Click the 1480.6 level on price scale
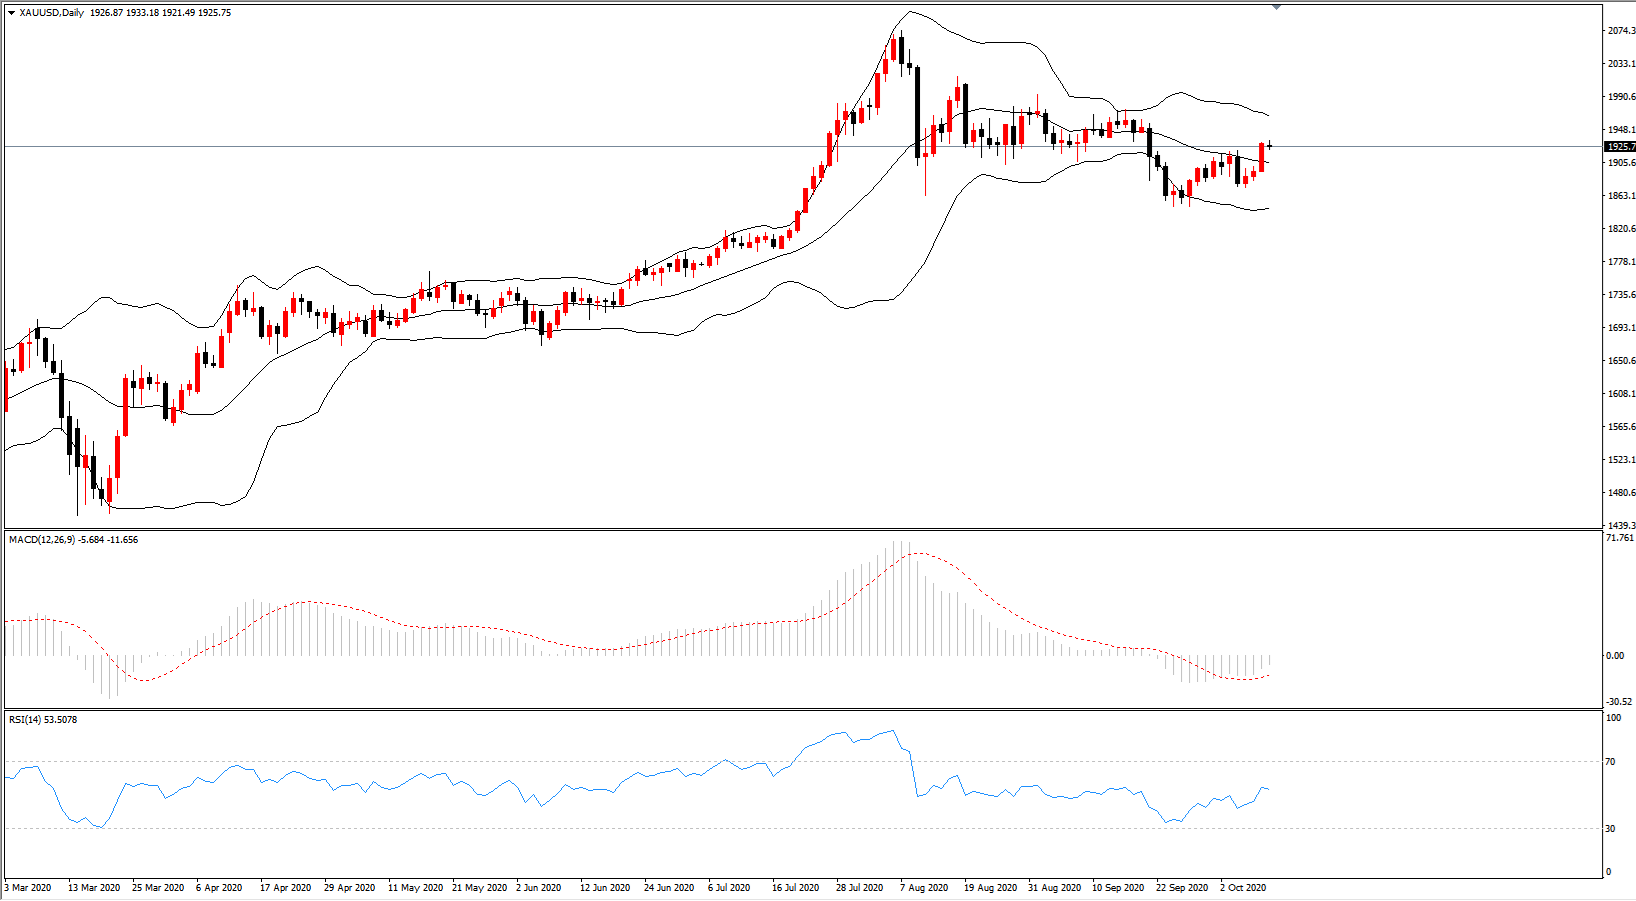Viewport: 1636px width, 901px height. [1621, 493]
